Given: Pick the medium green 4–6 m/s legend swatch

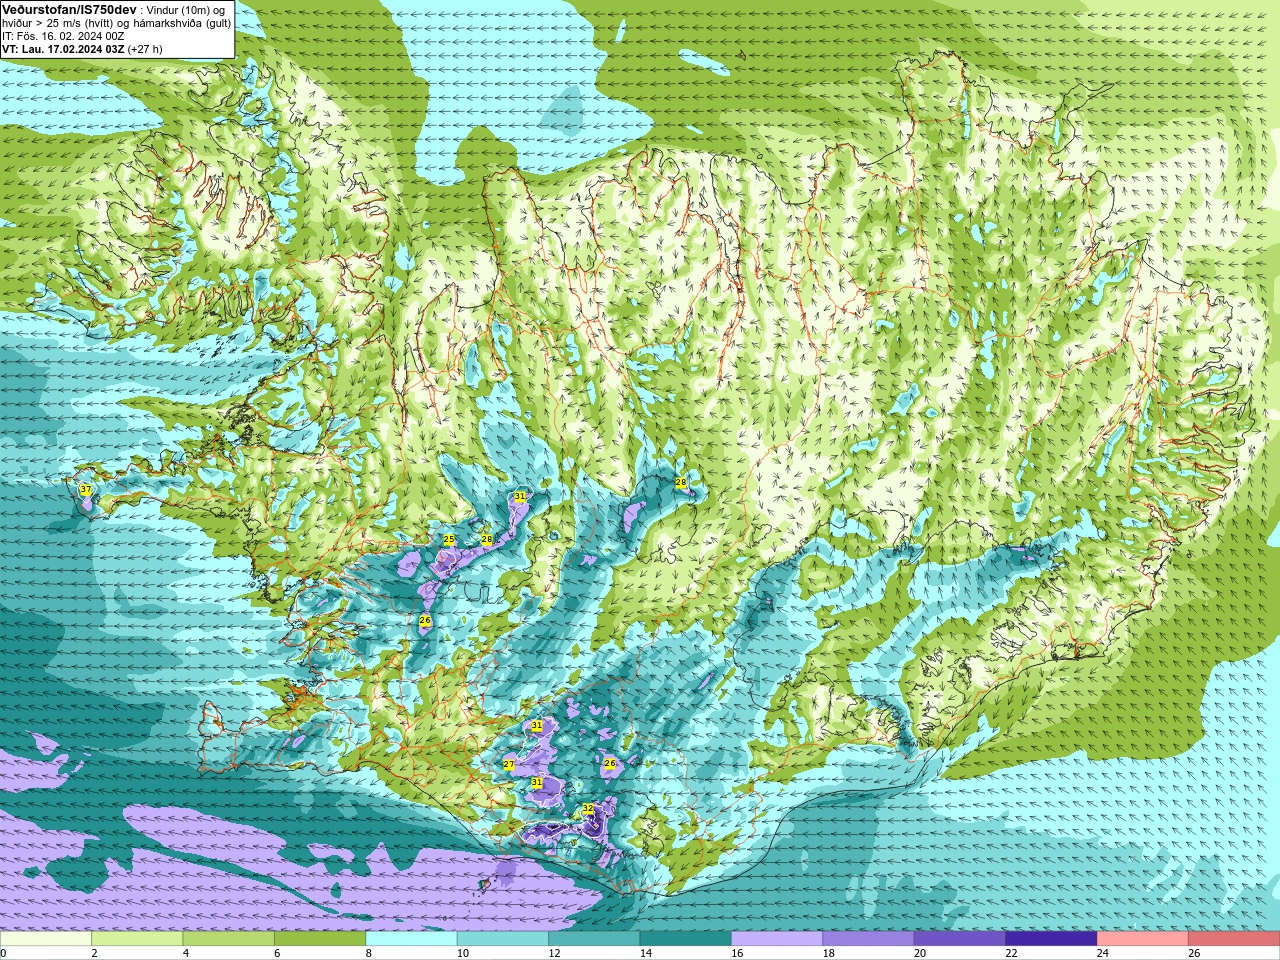Looking at the screenshot, I should [x=228, y=939].
